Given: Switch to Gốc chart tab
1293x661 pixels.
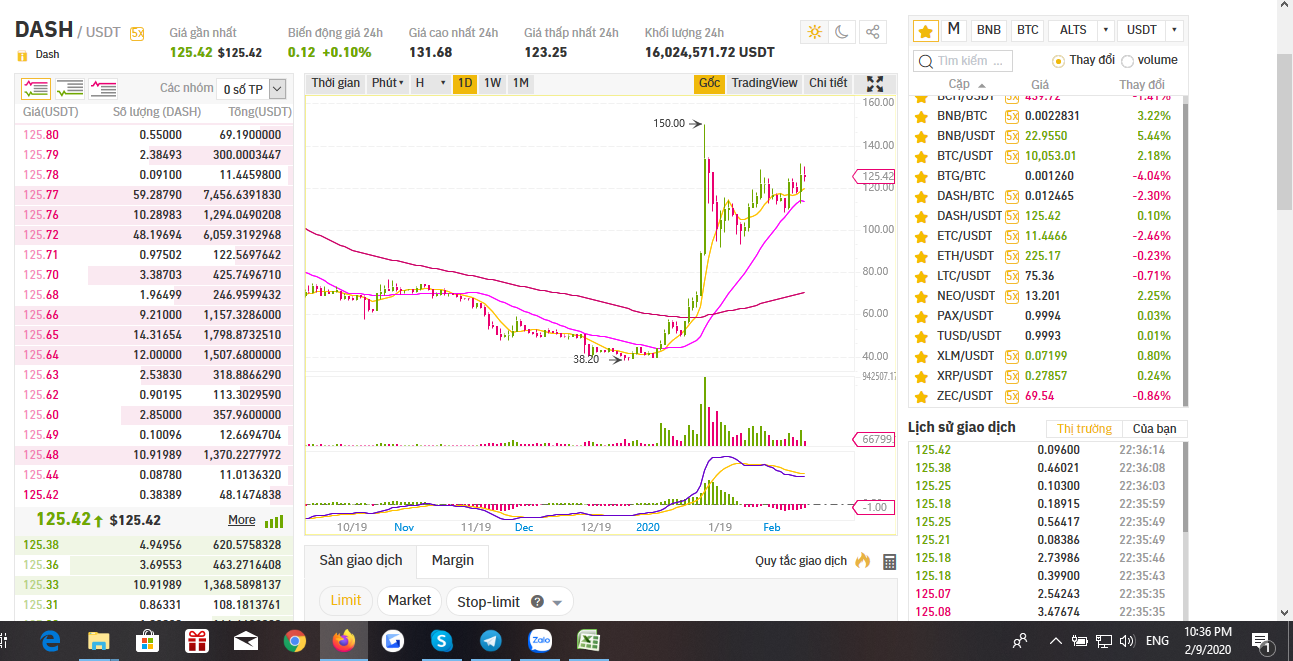Looking at the screenshot, I should [710, 83].
